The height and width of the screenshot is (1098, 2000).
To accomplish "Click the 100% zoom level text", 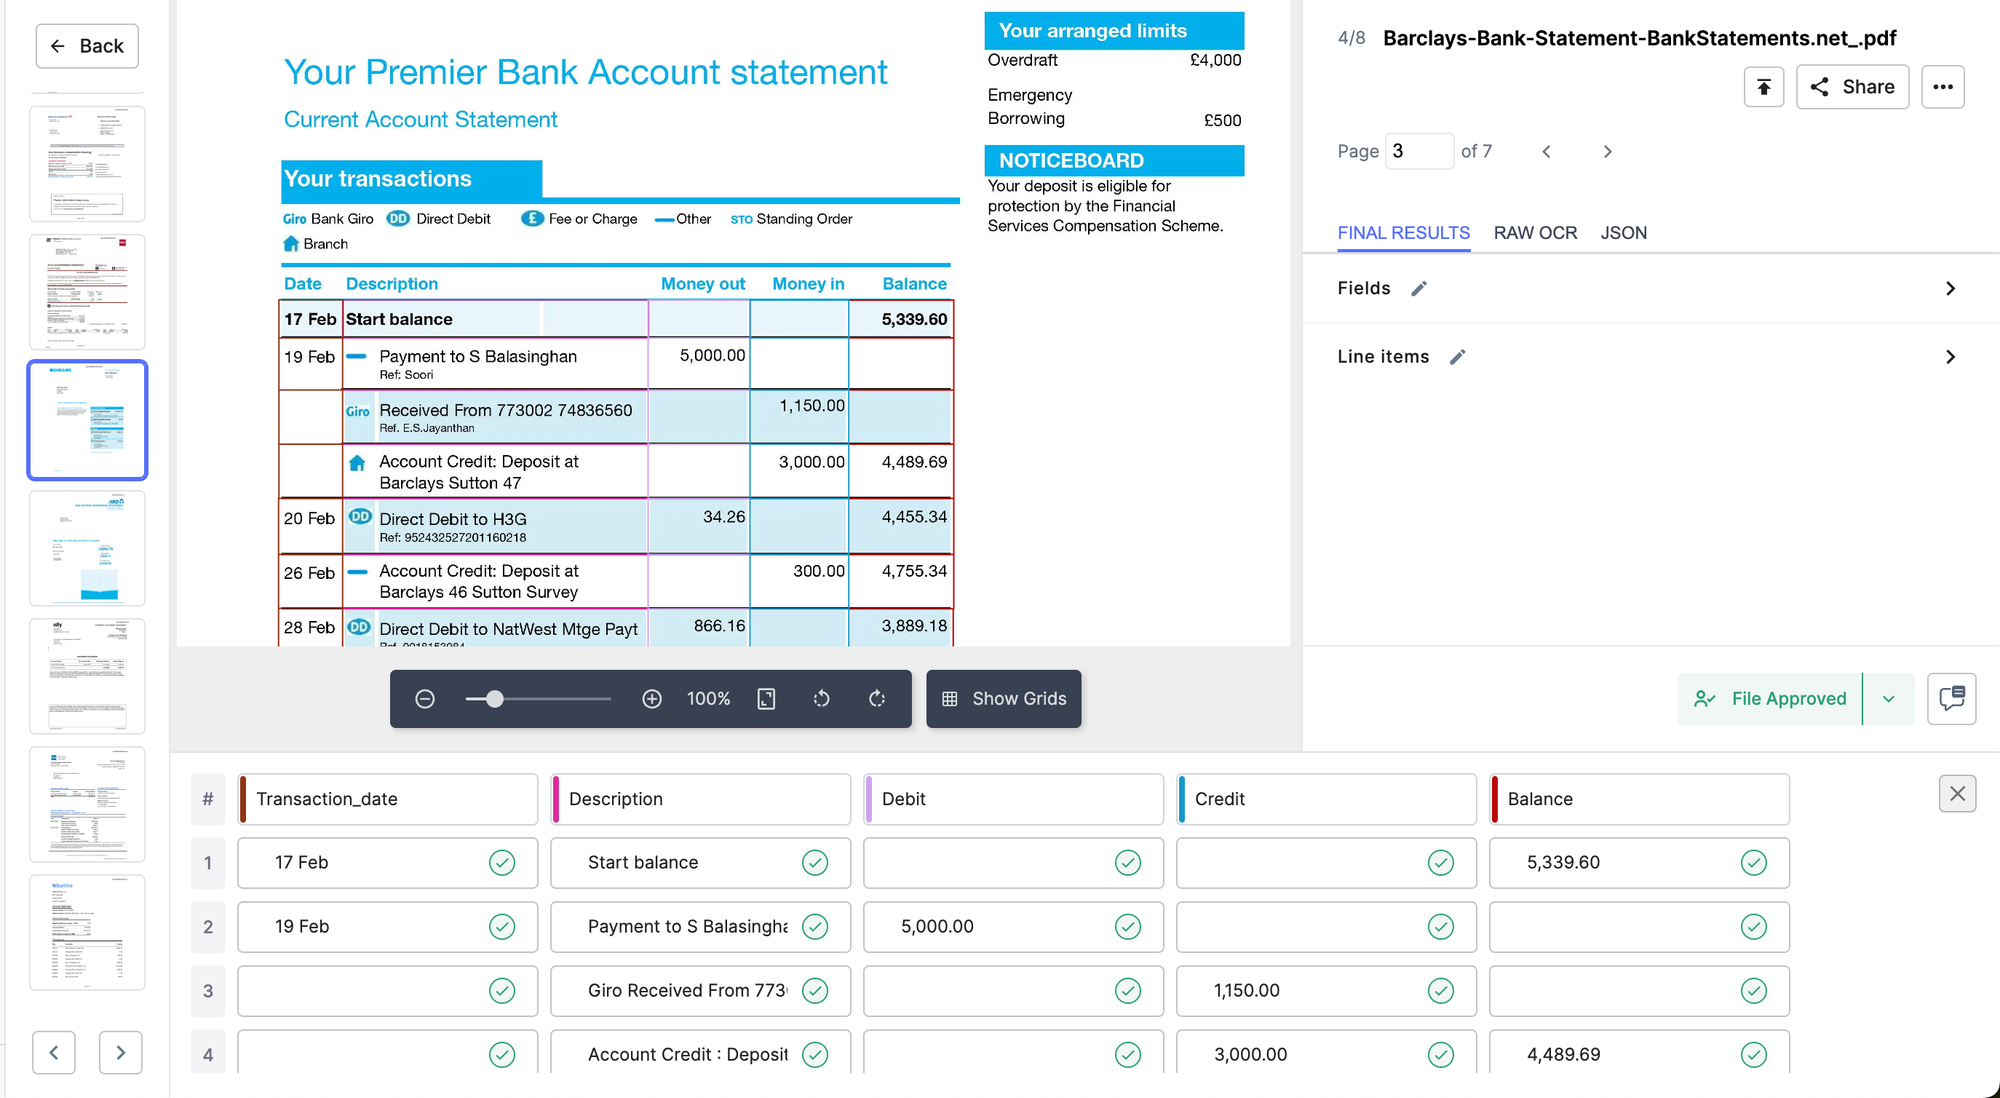I will click(x=708, y=699).
